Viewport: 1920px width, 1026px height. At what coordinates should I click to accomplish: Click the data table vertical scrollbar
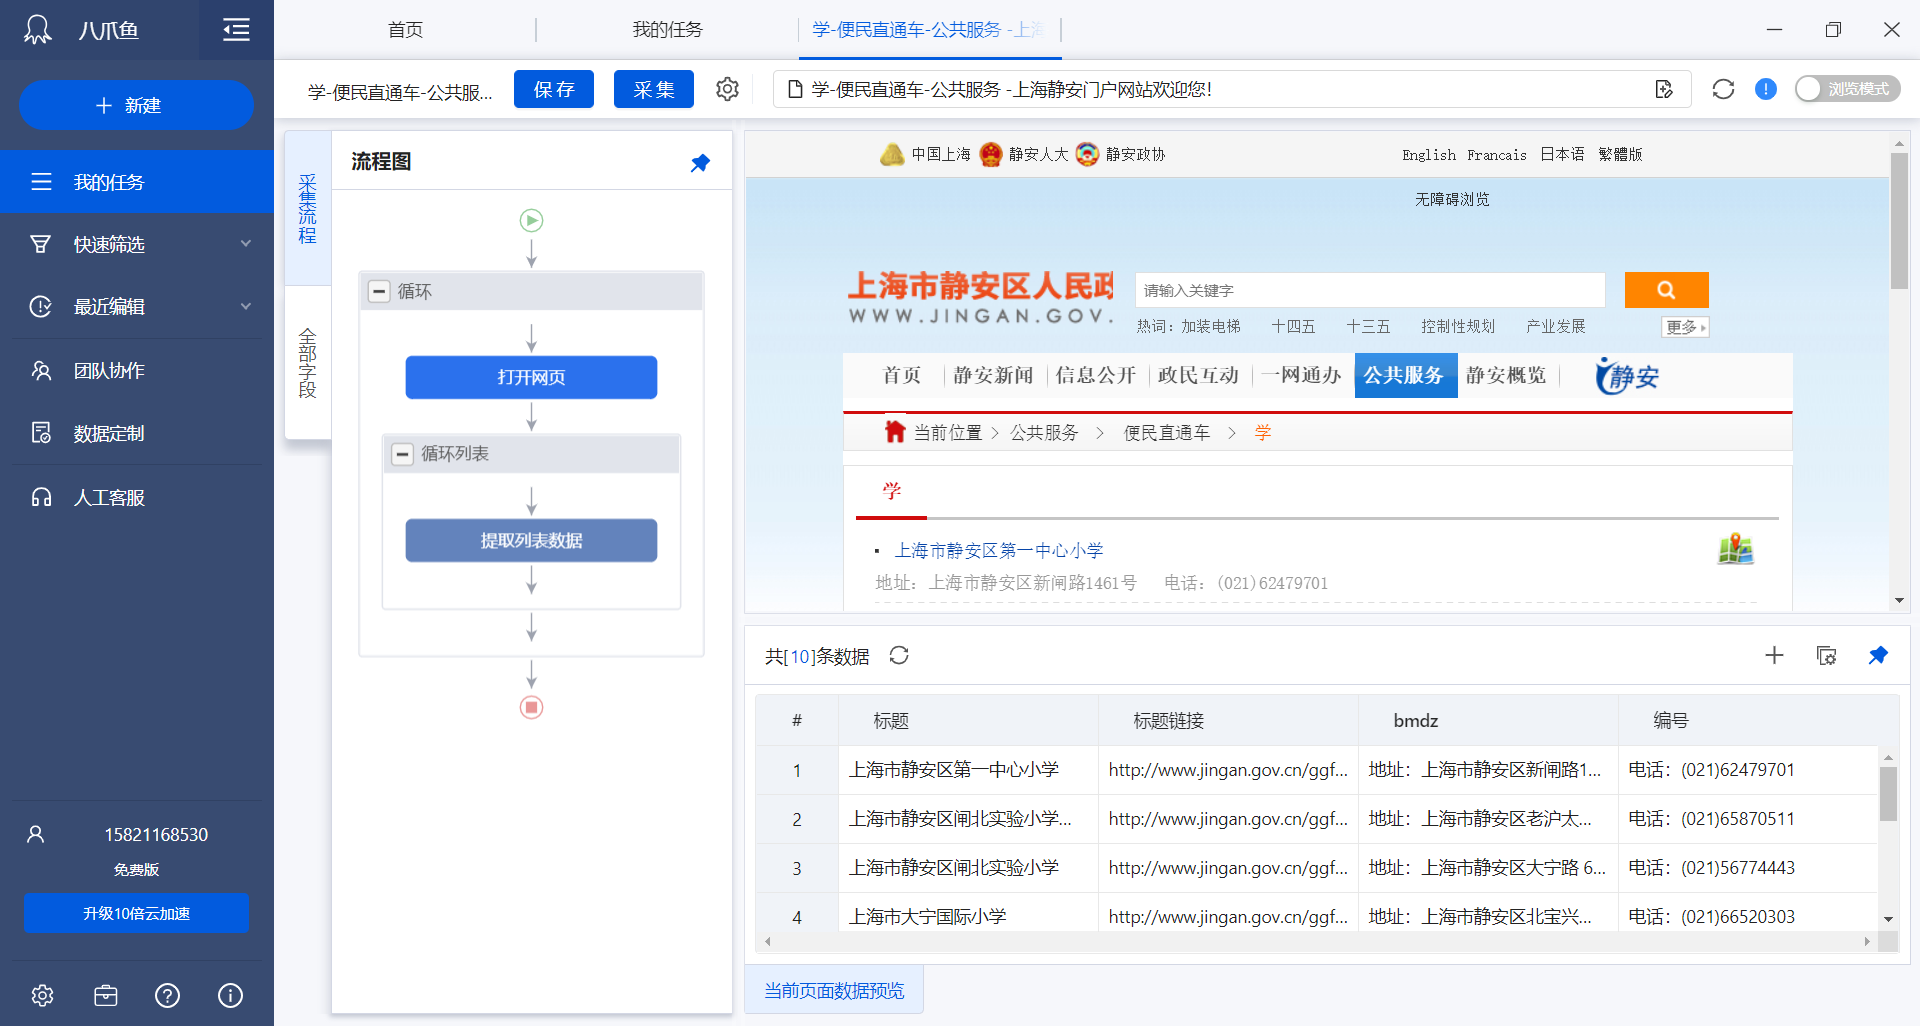point(1888,793)
